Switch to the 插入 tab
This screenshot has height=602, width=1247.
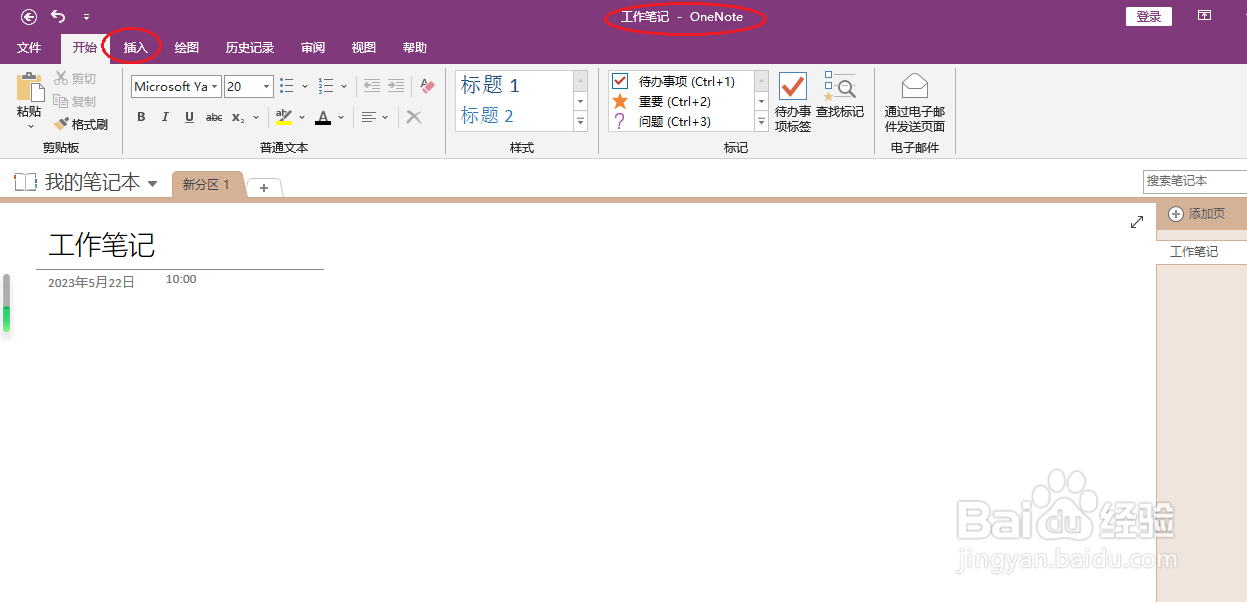[135, 48]
